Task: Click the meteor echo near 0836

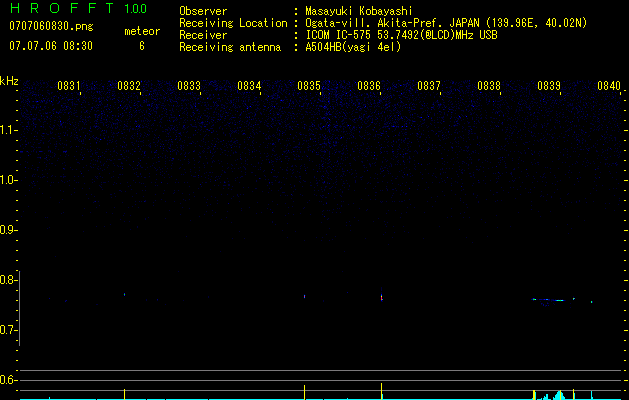Action: tap(381, 296)
